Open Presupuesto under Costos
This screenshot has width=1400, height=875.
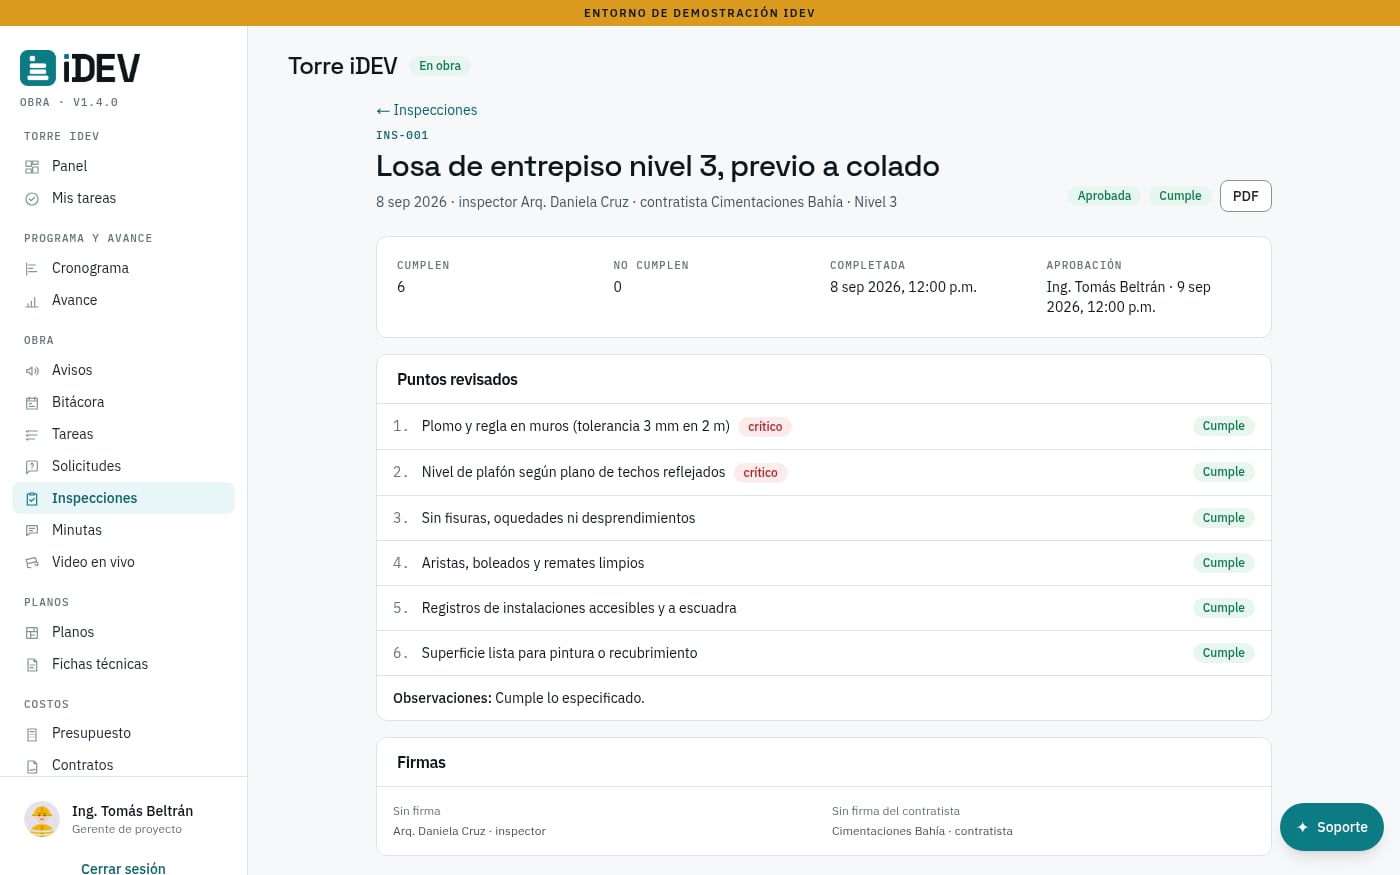pyautogui.click(x=123, y=733)
